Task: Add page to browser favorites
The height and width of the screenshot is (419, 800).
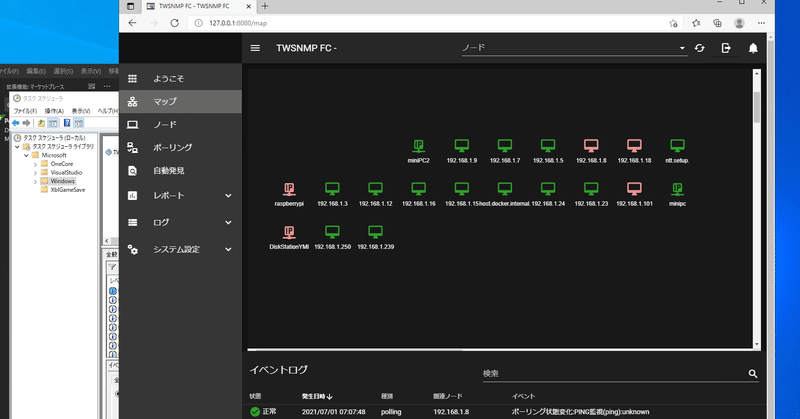Action: [673, 23]
